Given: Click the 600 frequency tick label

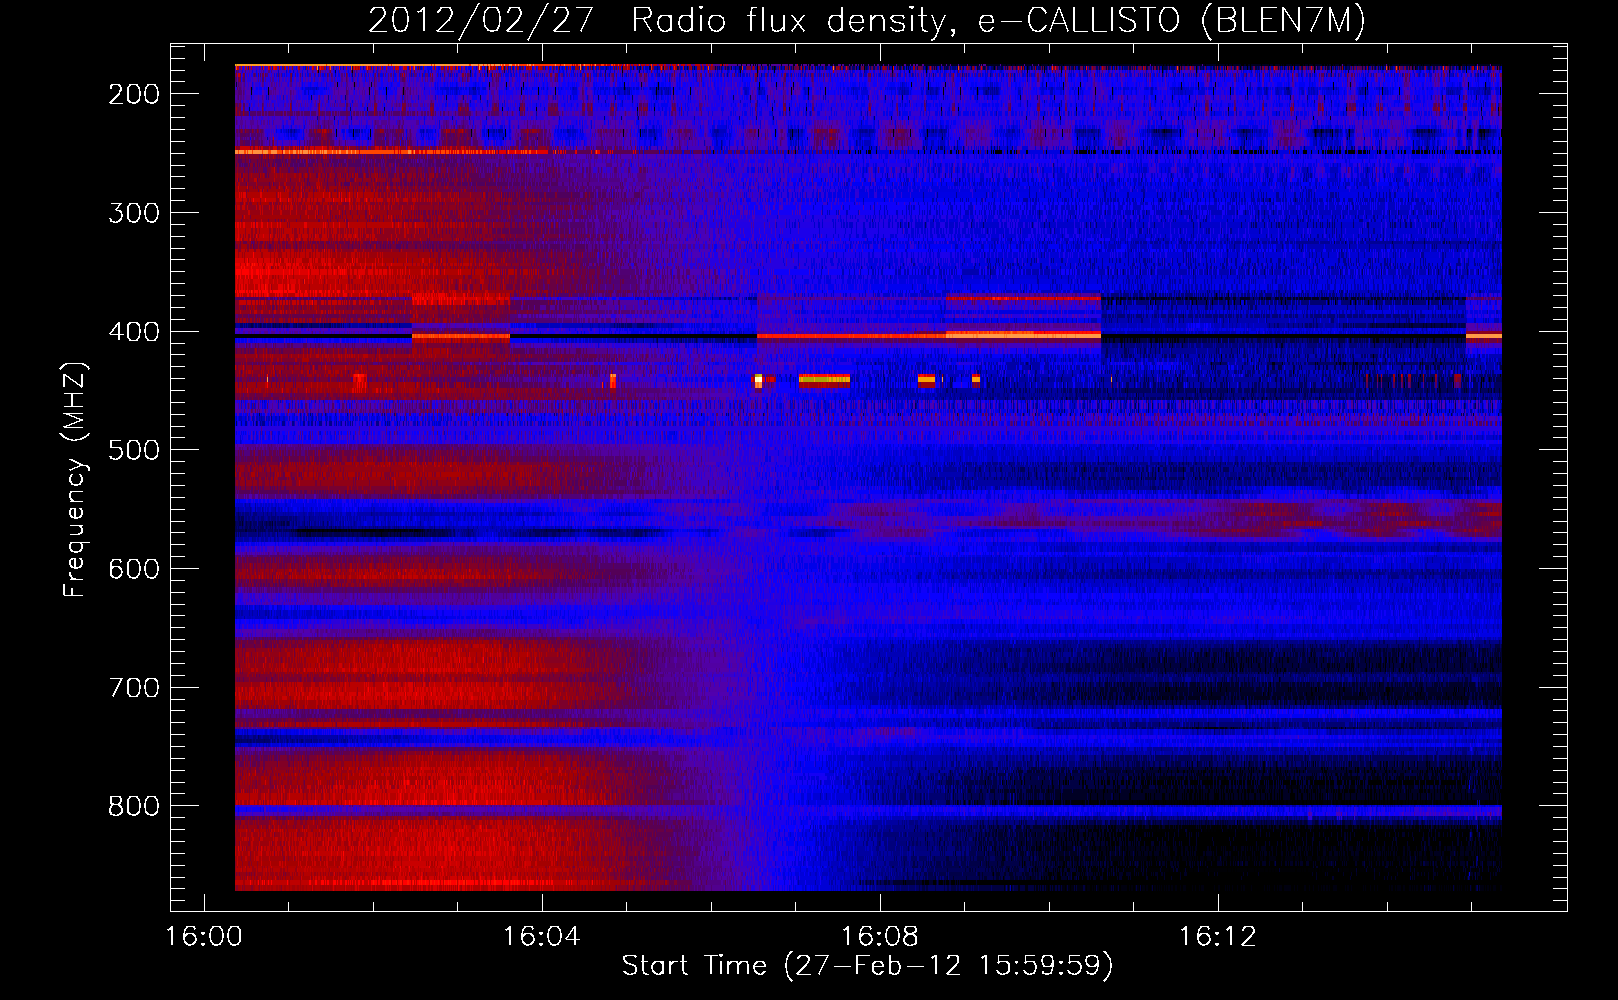Looking at the screenshot, I should pyautogui.click(x=134, y=569).
